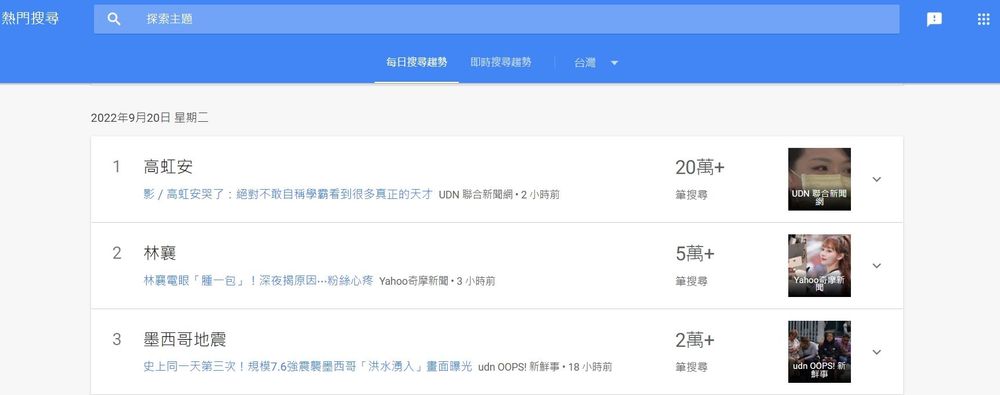
Task: Click udn OOPS! 新鮮事 • 18 小時前 text
Action: click(545, 367)
